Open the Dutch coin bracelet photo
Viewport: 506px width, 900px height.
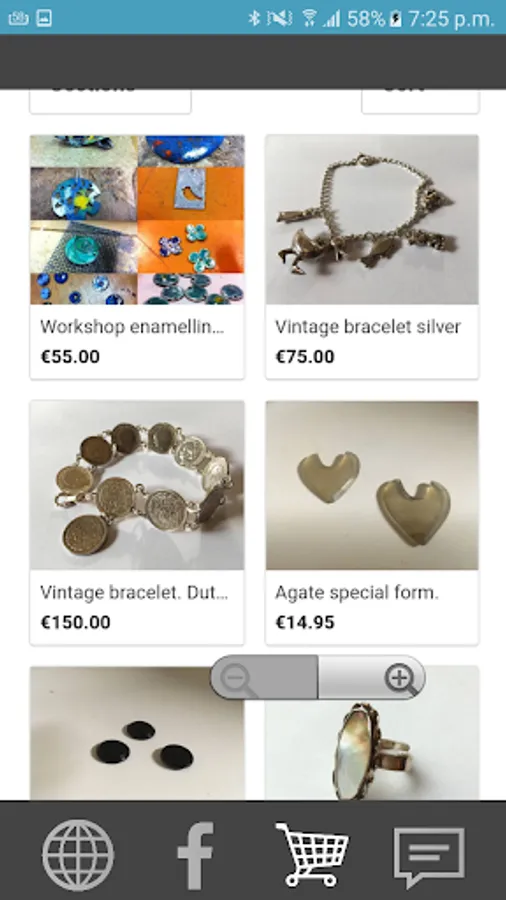click(x=137, y=485)
